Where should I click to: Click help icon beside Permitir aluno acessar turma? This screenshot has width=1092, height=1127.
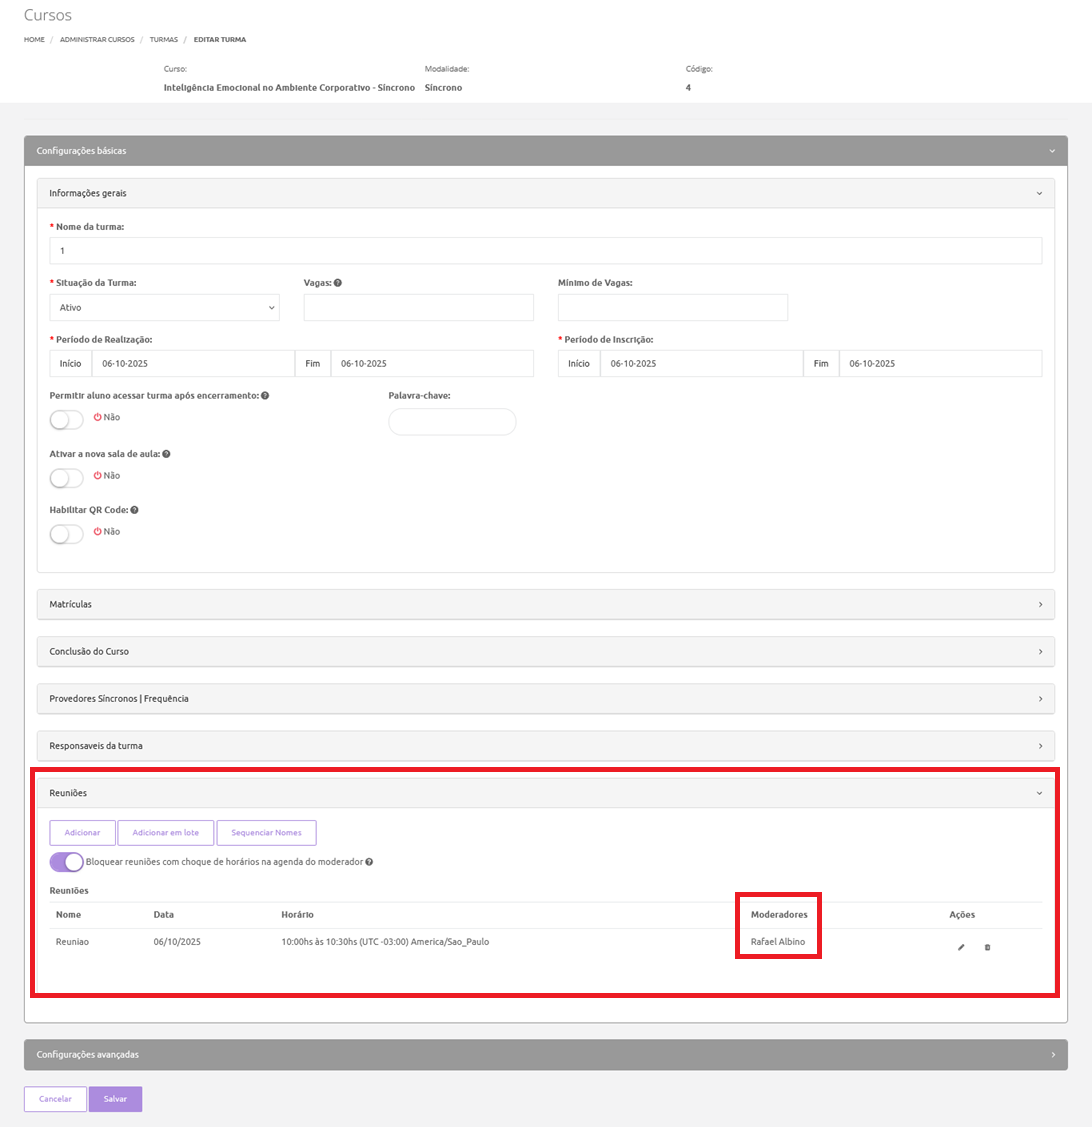[265, 396]
